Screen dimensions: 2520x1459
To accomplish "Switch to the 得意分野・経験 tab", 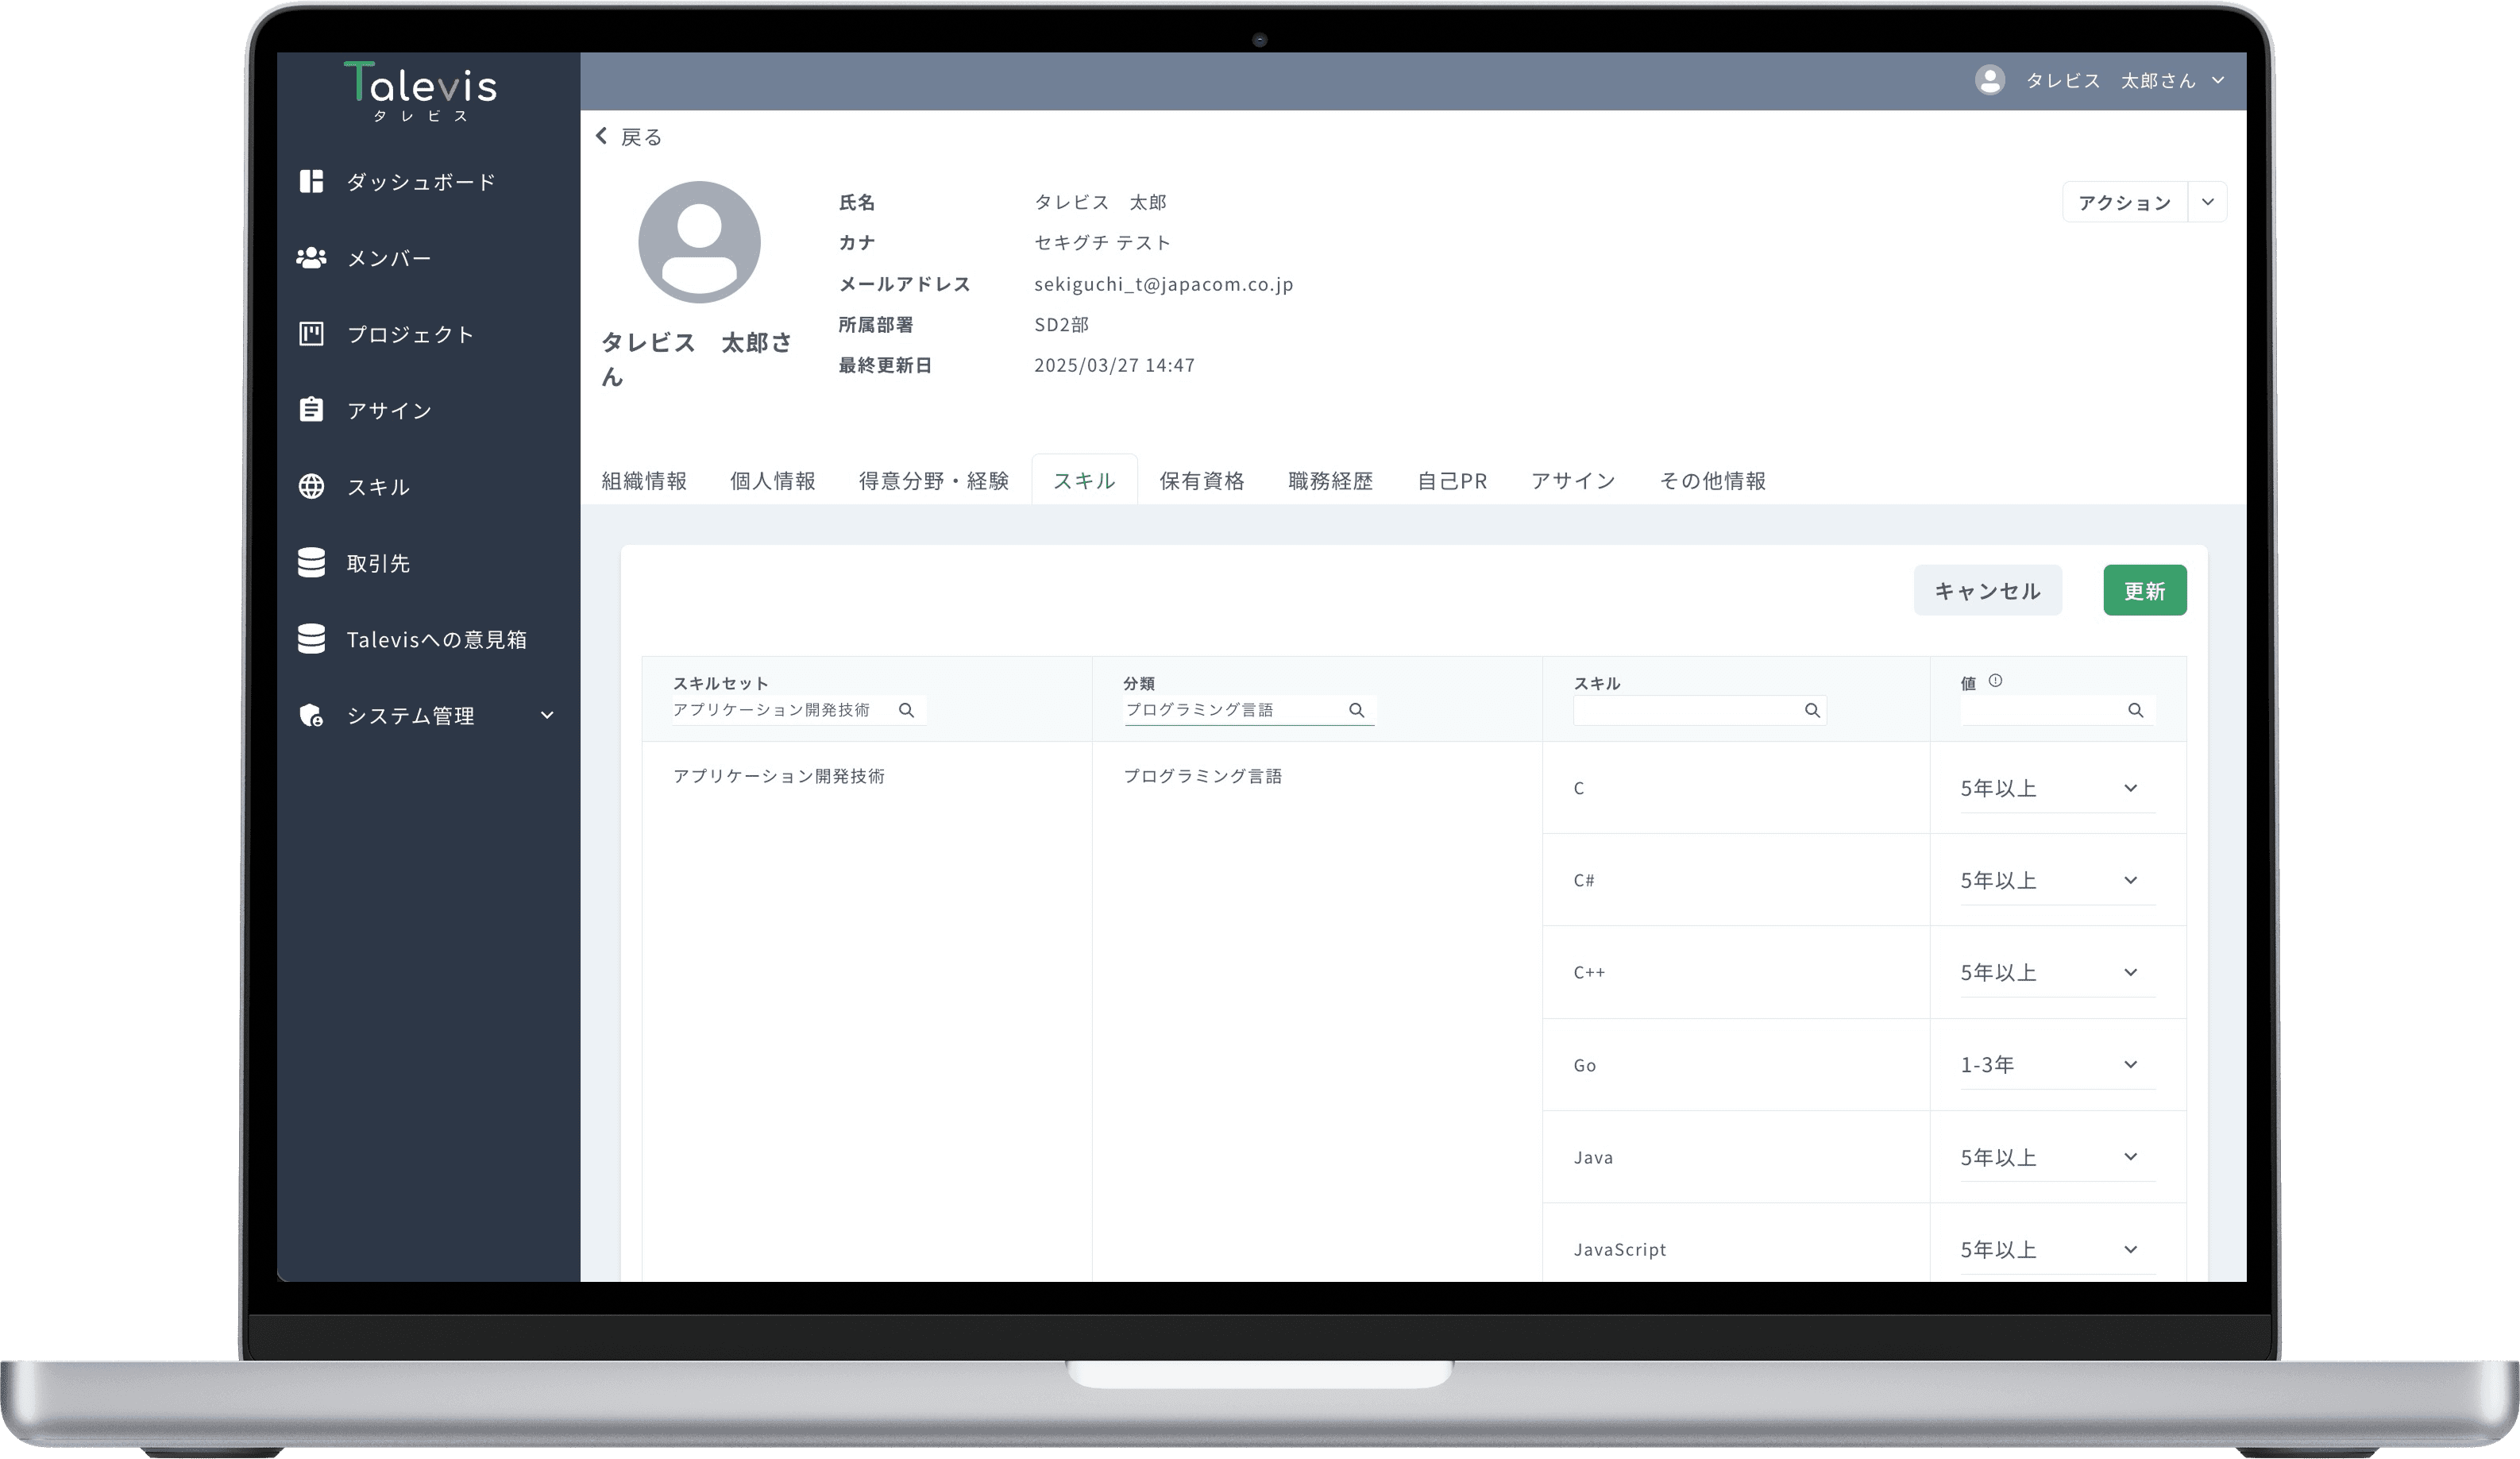I will click(934, 481).
